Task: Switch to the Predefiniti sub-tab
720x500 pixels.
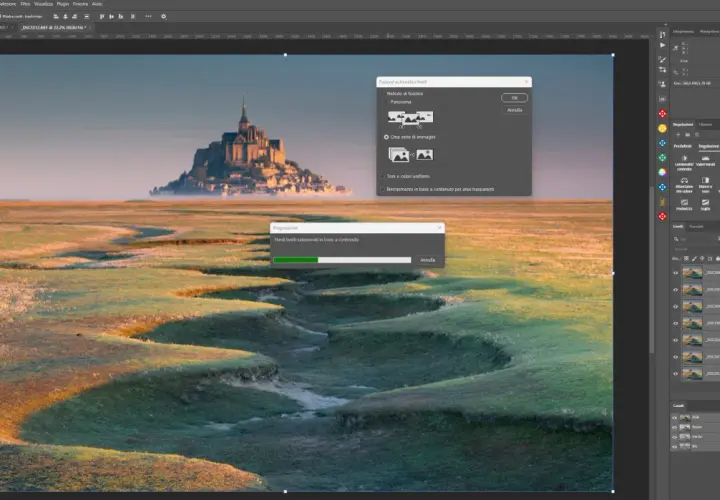Action: point(682,146)
